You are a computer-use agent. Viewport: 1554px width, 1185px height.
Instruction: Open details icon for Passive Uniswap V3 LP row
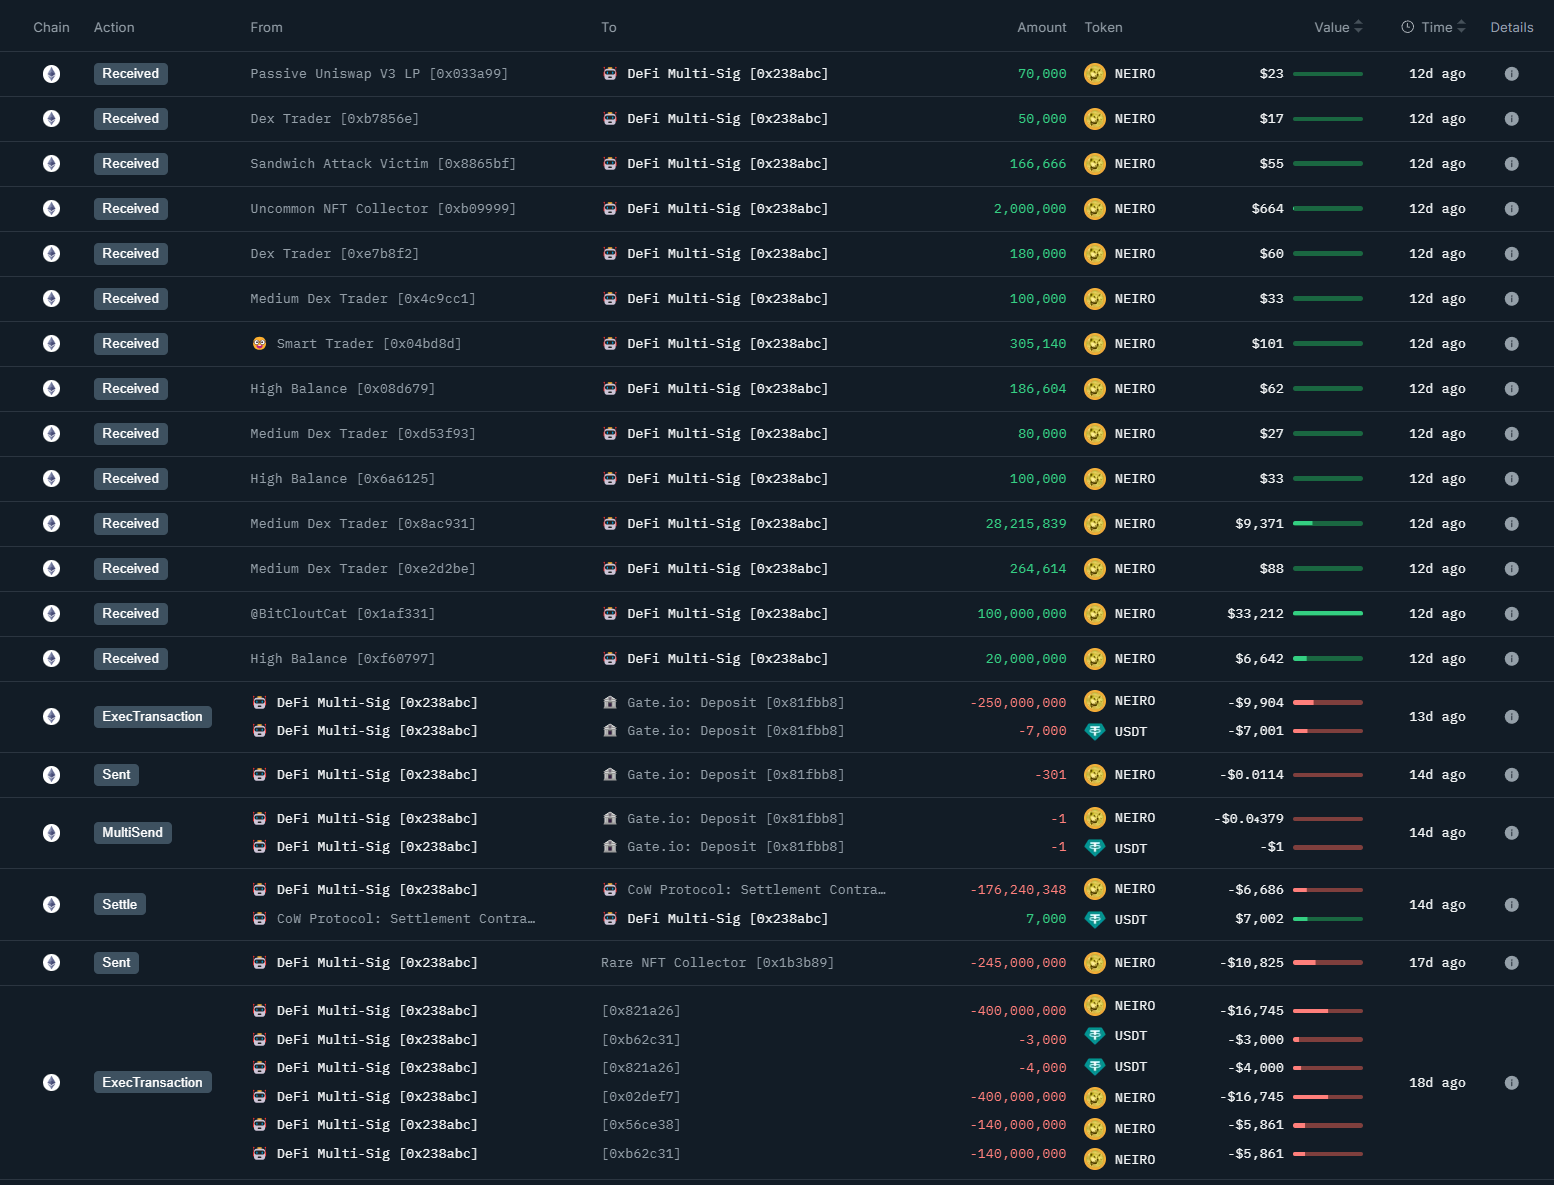(1511, 74)
